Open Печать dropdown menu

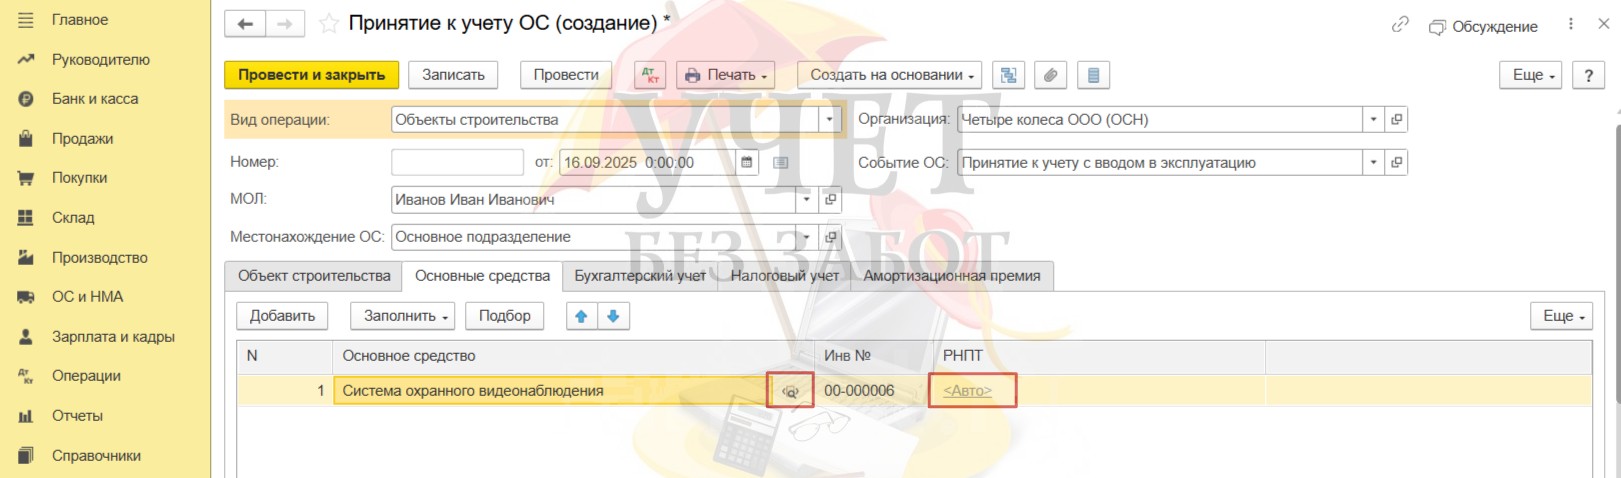point(725,75)
